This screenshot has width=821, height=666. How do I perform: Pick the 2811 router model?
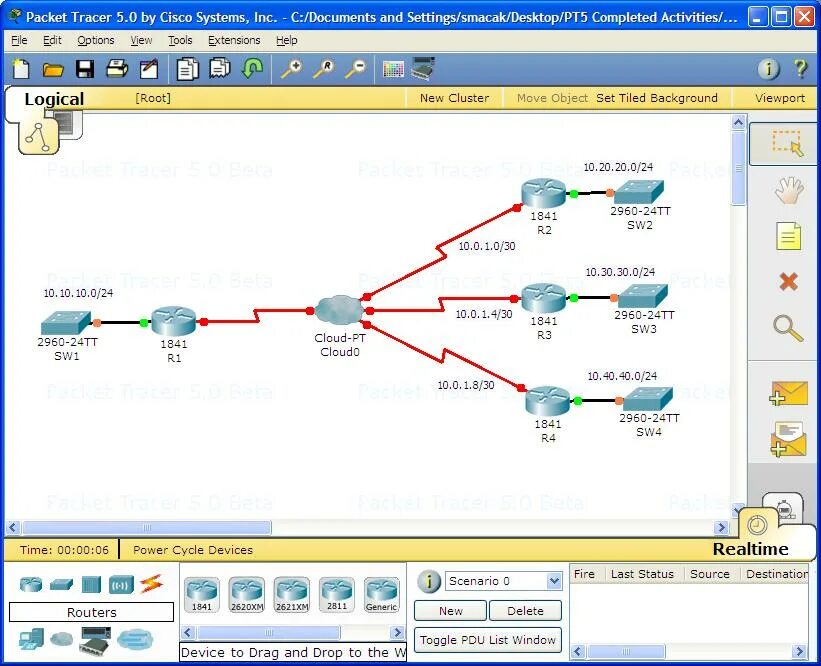(x=337, y=595)
